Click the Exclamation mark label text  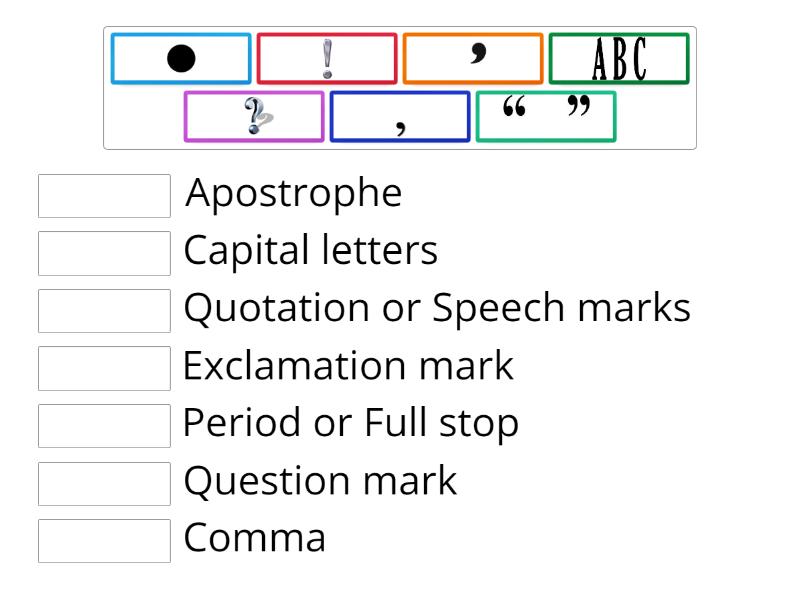(348, 367)
